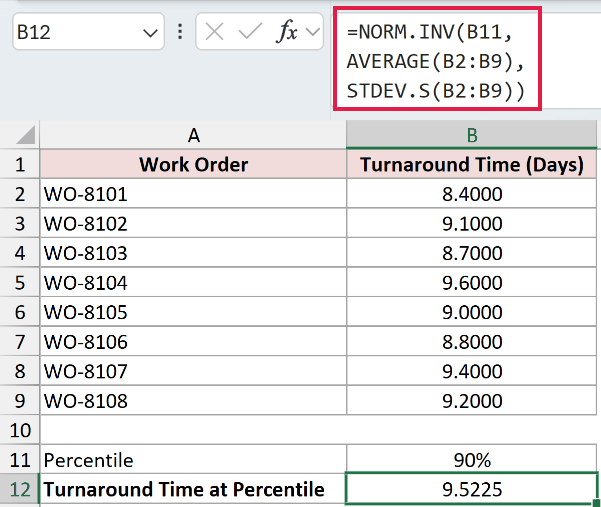601x507 pixels.
Task: Open the Name Box dropdown arrow
Action: tap(150, 33)
